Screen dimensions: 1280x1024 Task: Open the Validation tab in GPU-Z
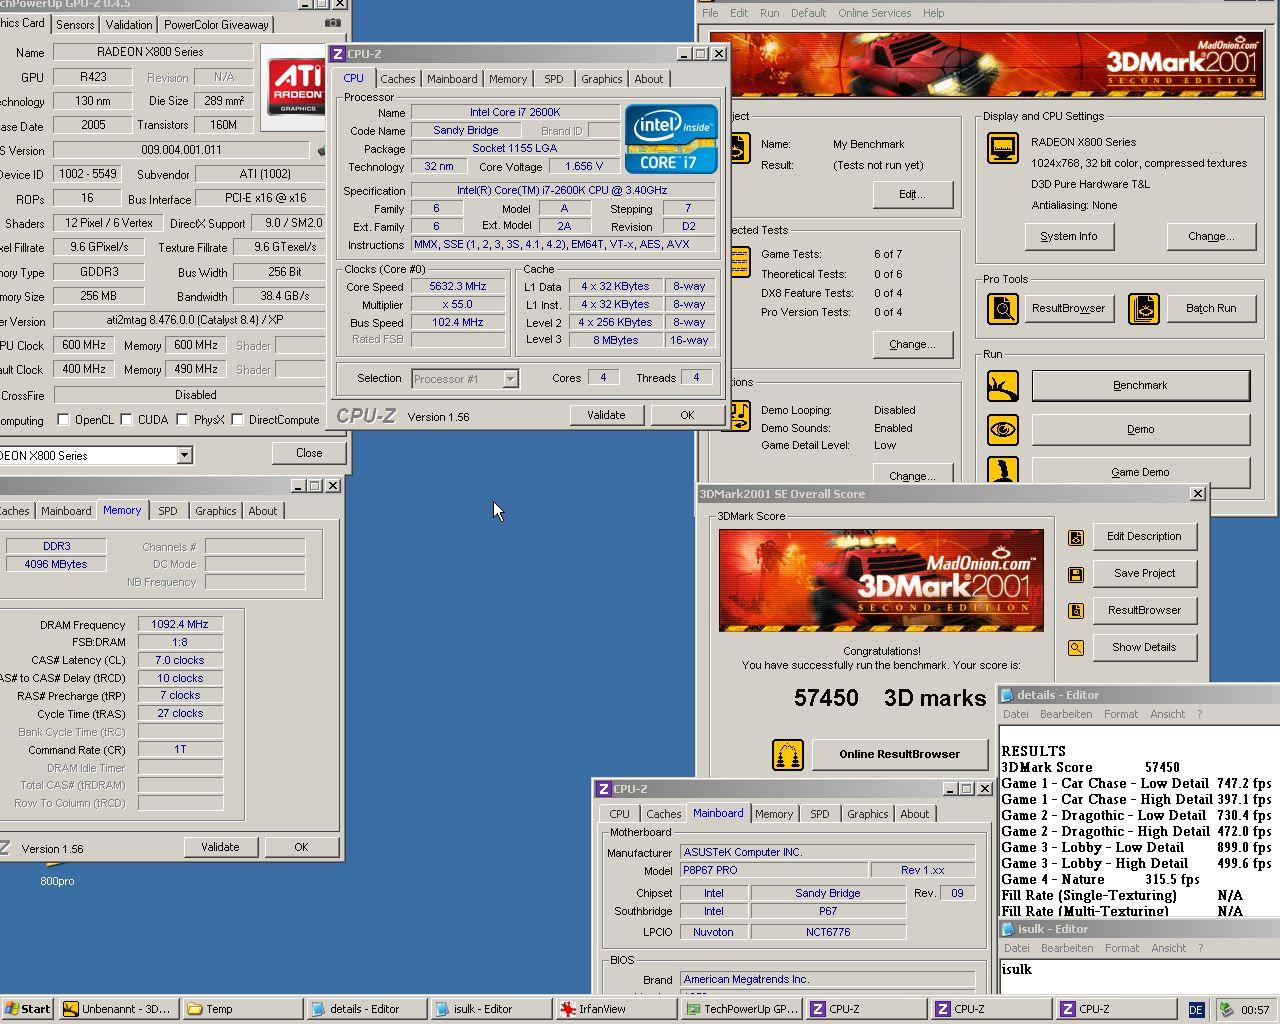129,24
